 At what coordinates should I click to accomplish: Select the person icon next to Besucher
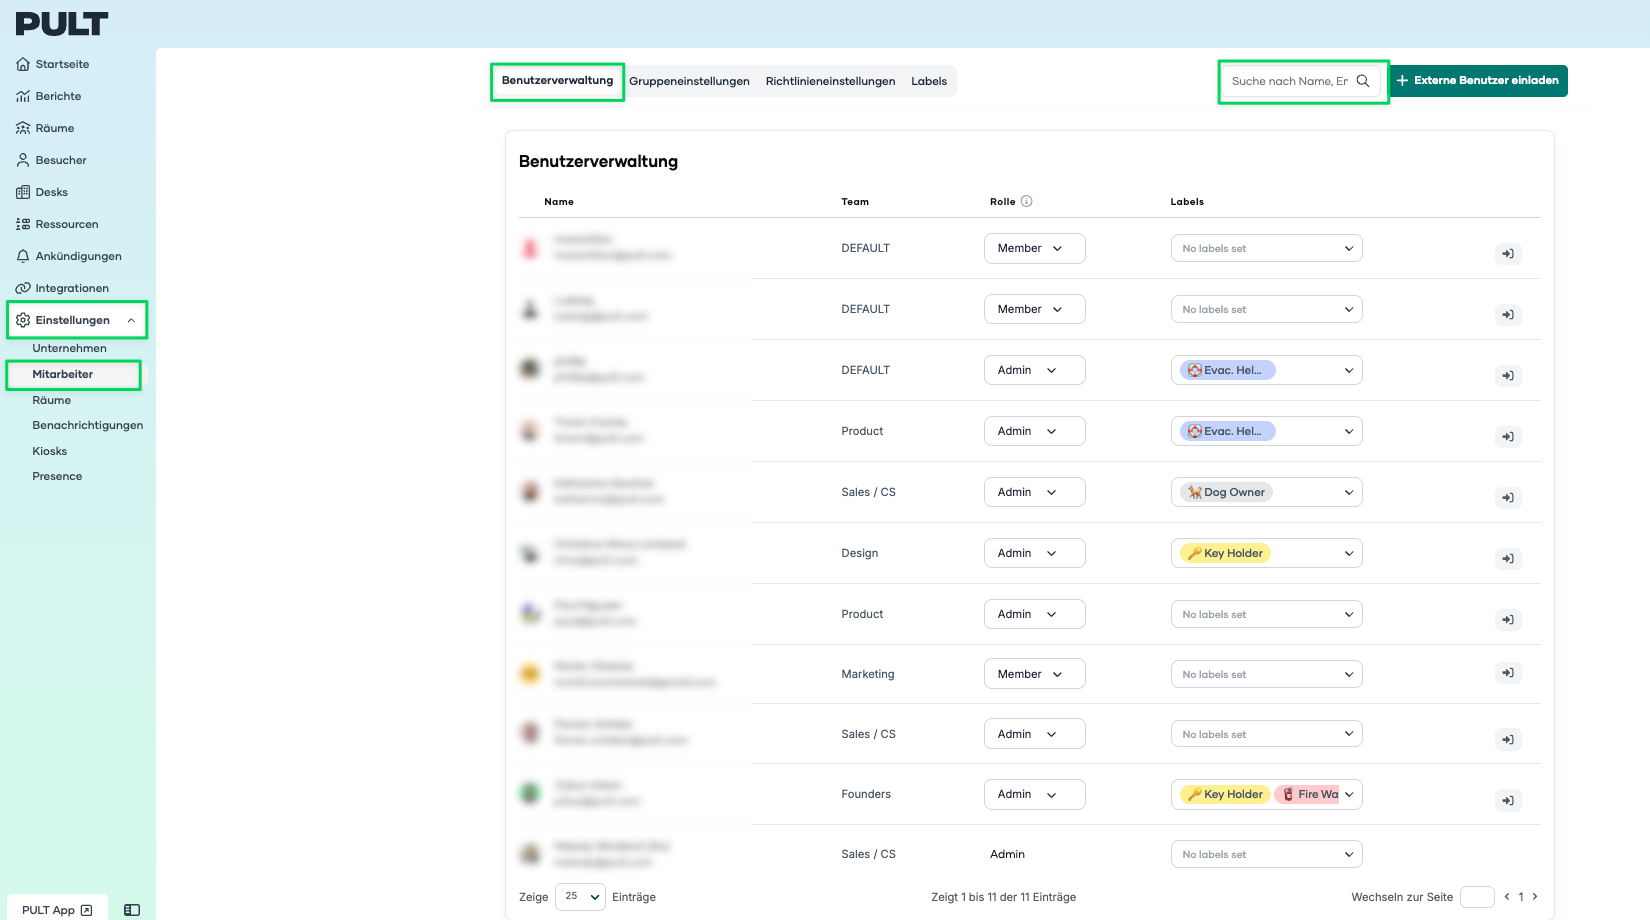coord(23,160)
